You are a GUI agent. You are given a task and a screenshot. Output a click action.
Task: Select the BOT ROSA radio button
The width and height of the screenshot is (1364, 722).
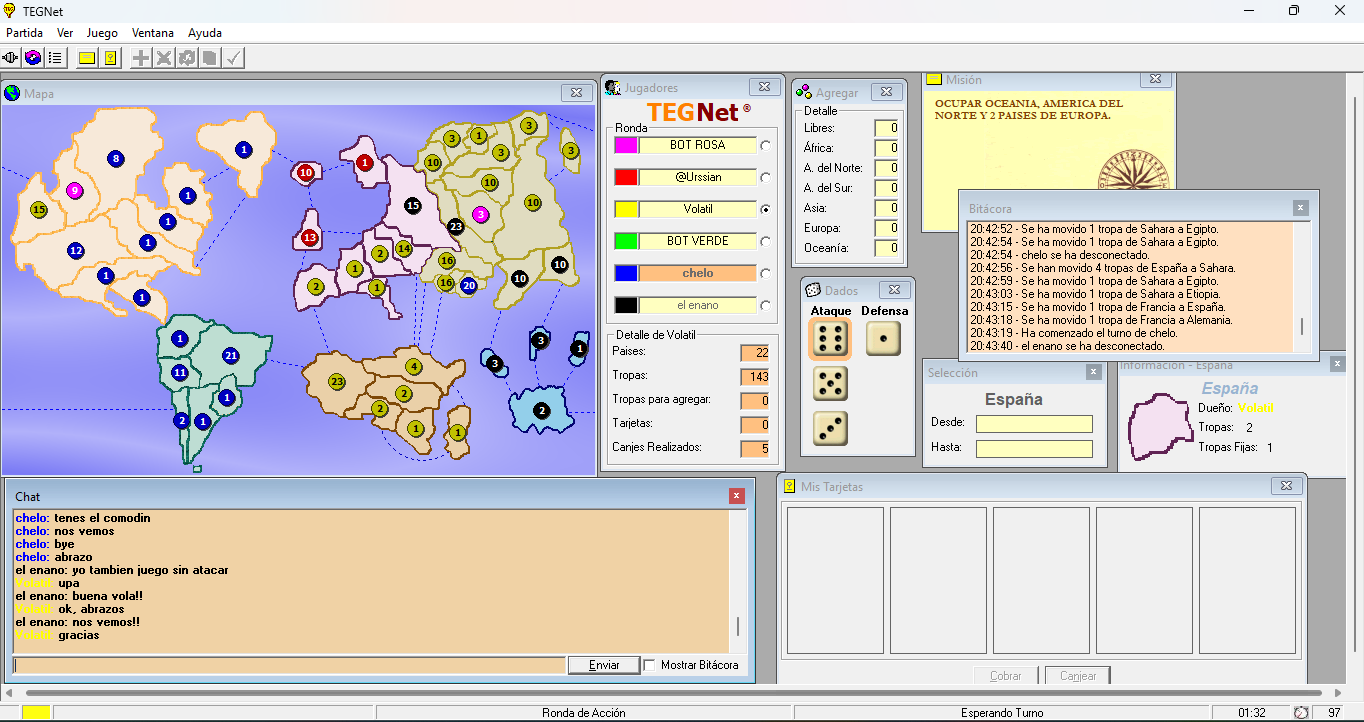point(766,145)
